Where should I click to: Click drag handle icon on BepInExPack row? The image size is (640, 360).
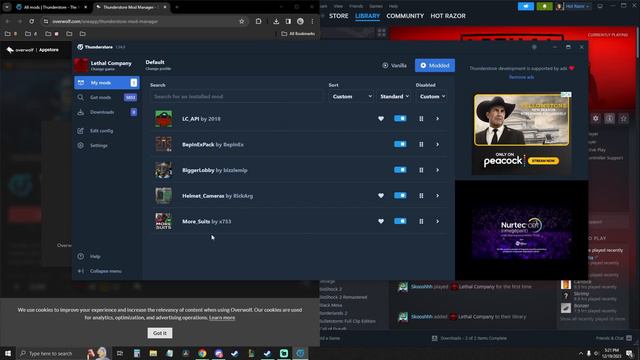421,144
